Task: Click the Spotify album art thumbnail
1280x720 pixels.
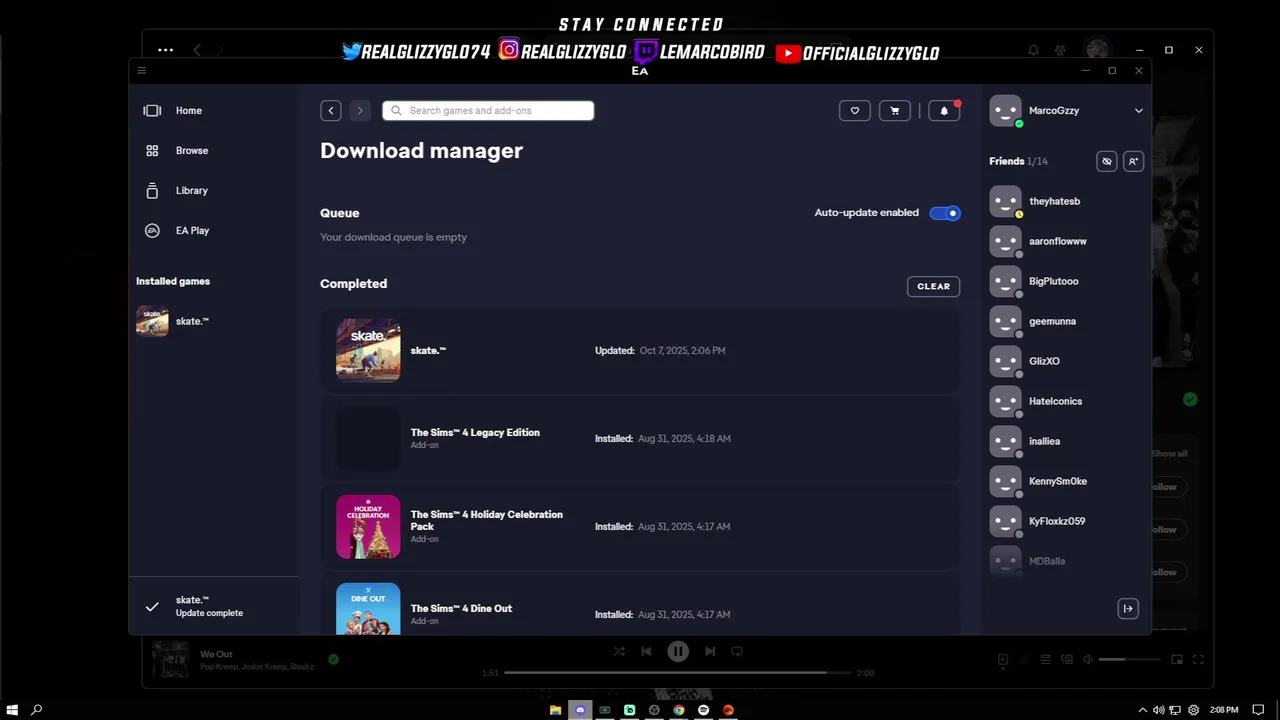Action: [170, 660]
